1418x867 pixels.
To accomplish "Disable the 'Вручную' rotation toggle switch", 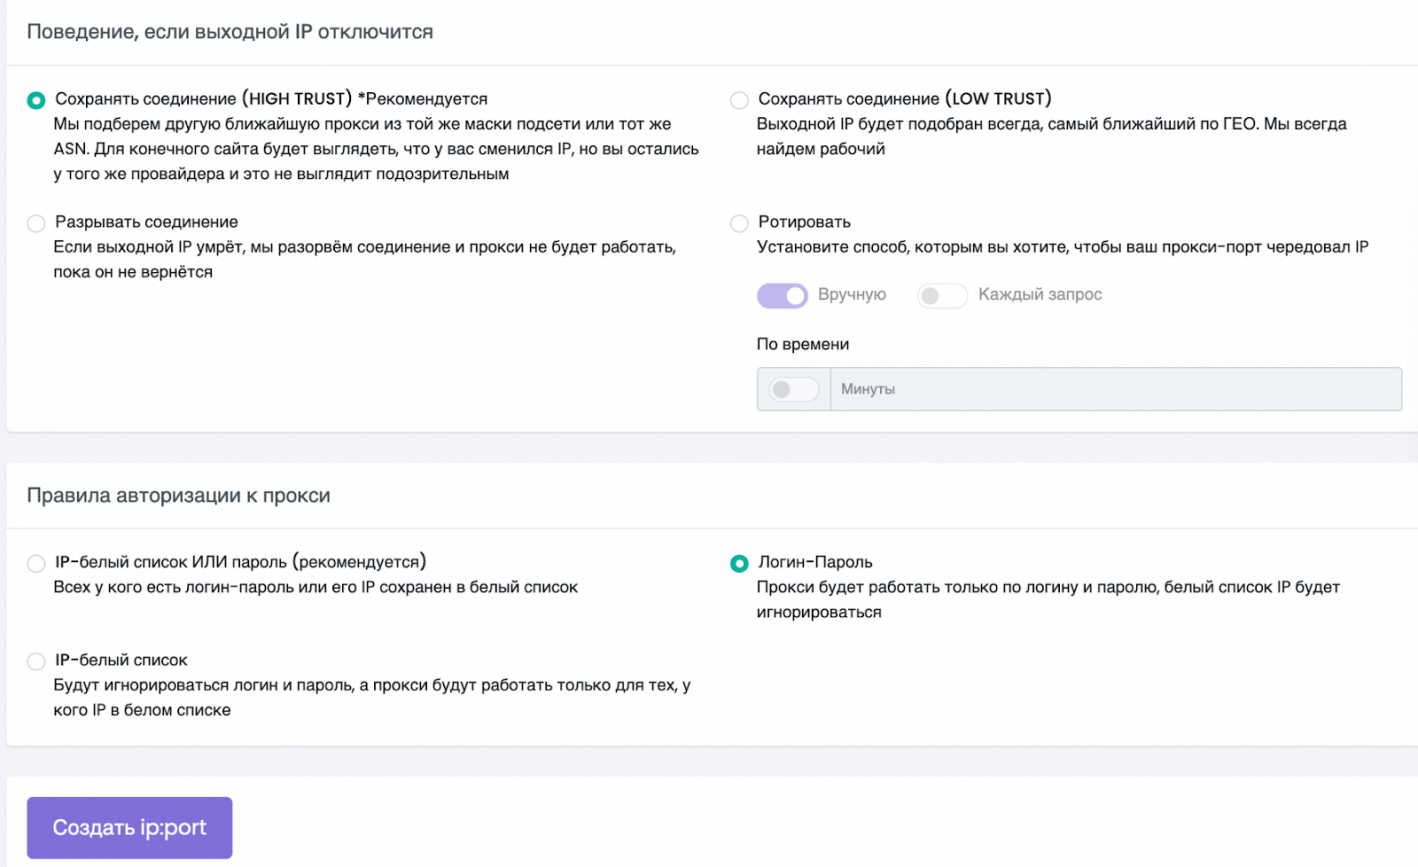I will (x=782, y=296).
